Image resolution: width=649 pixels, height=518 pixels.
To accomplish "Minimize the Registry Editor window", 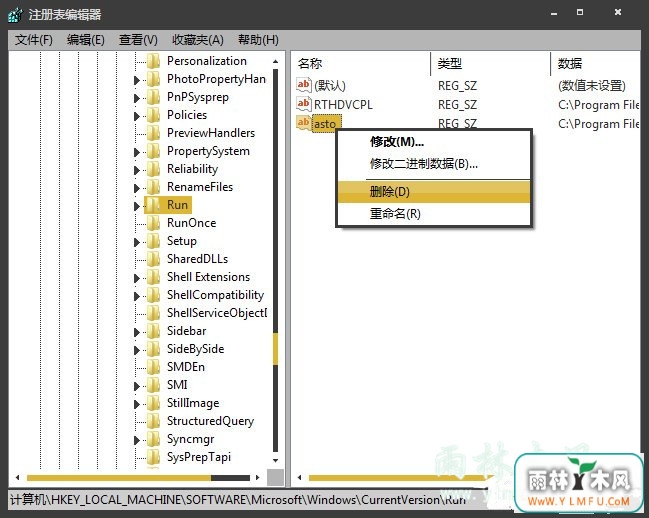I will click(554, 14).
